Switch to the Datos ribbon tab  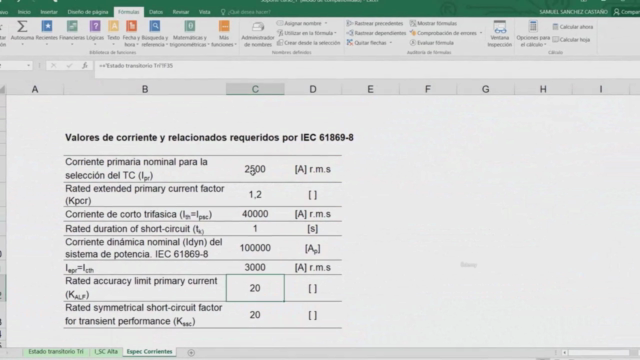click(156, 12)
